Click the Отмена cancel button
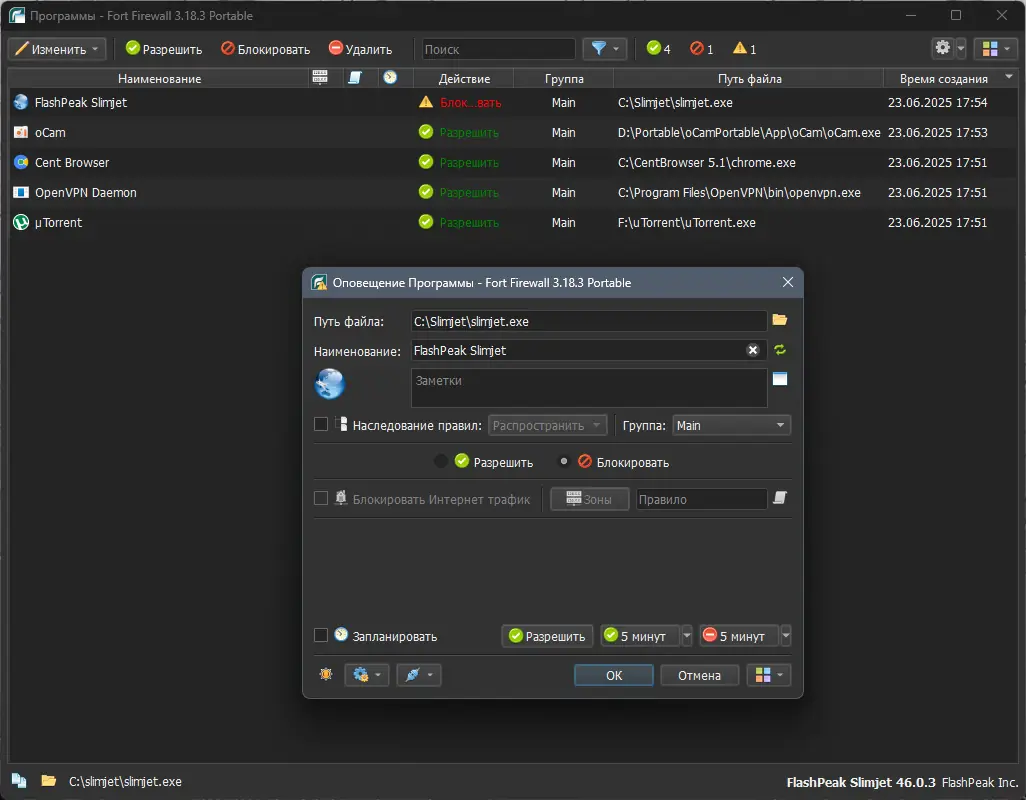Screen dimensions: 1026x800 click(x=699, y=675)
